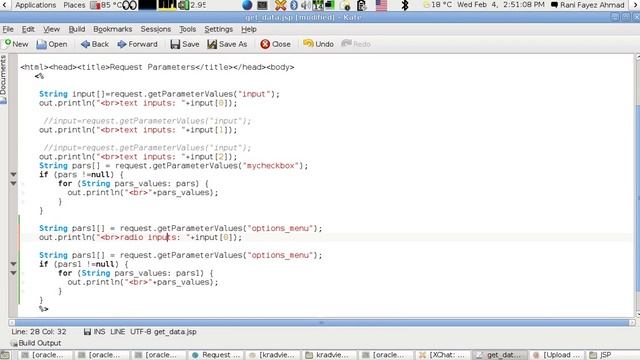The height and width of the screenshot is (360, 640).
Task: Close the document with red Close
Action: pos(276,44)
